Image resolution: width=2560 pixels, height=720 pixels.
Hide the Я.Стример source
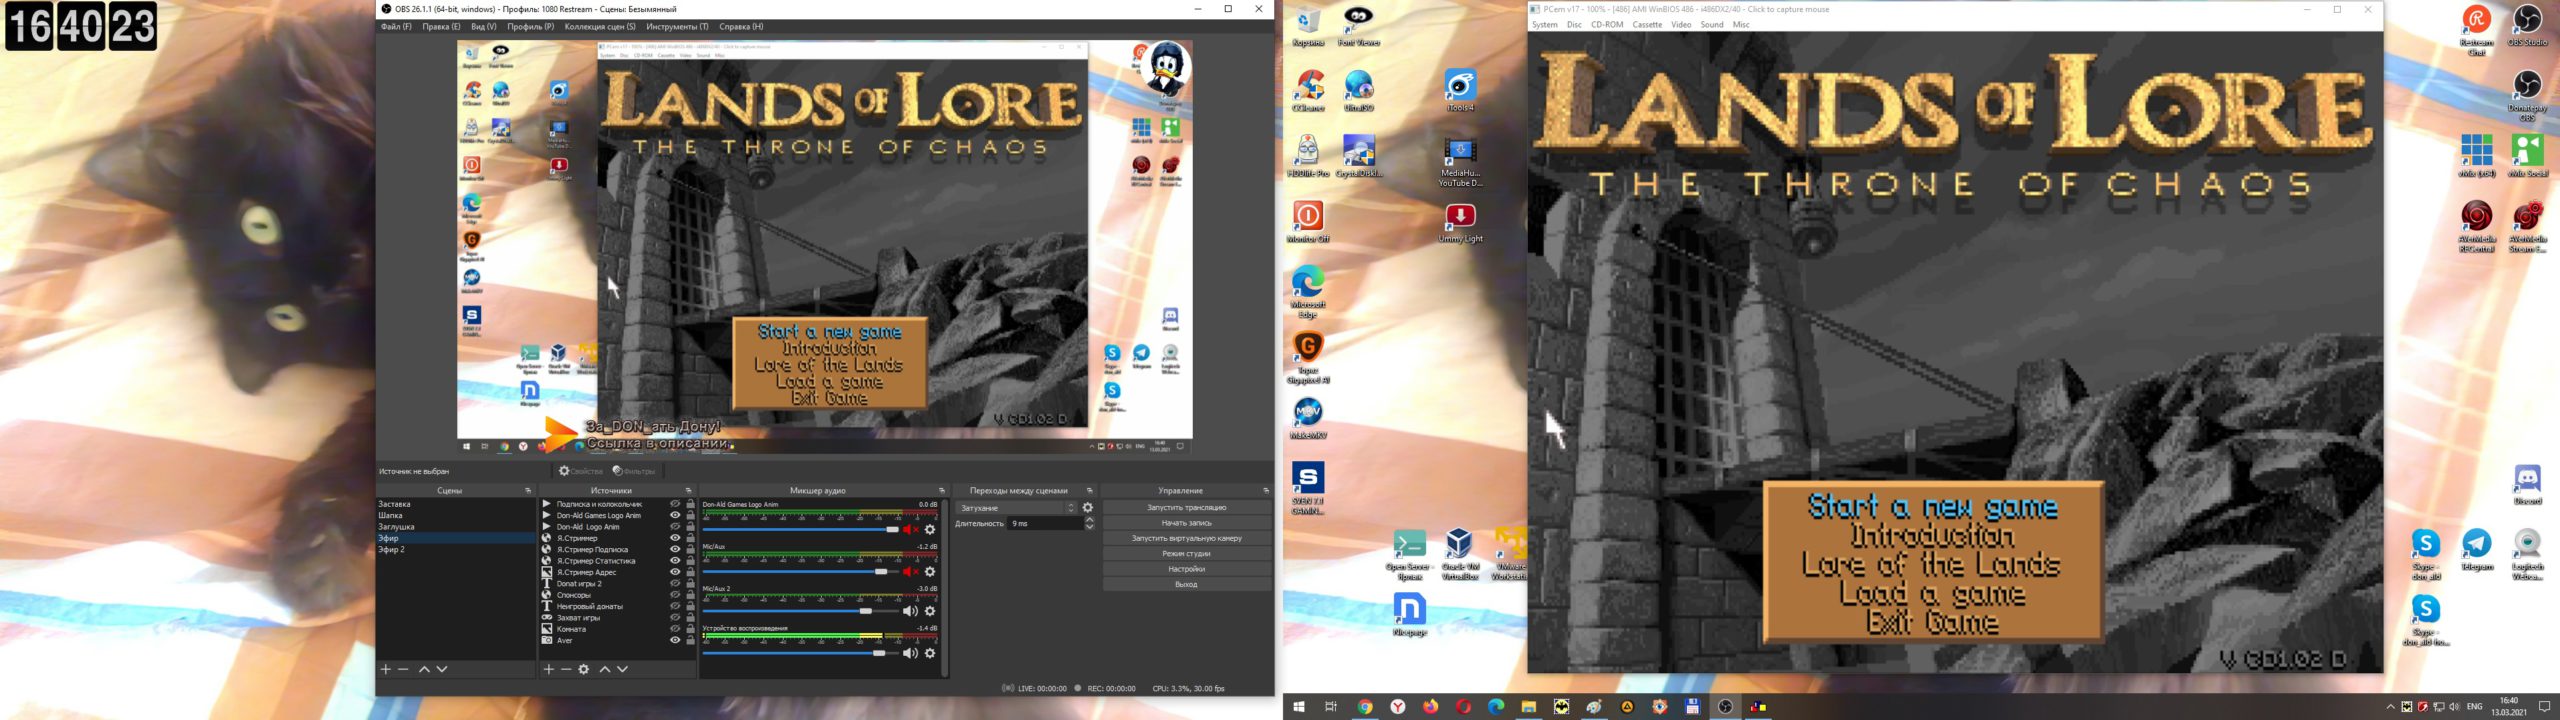click(x=675, y=538)
